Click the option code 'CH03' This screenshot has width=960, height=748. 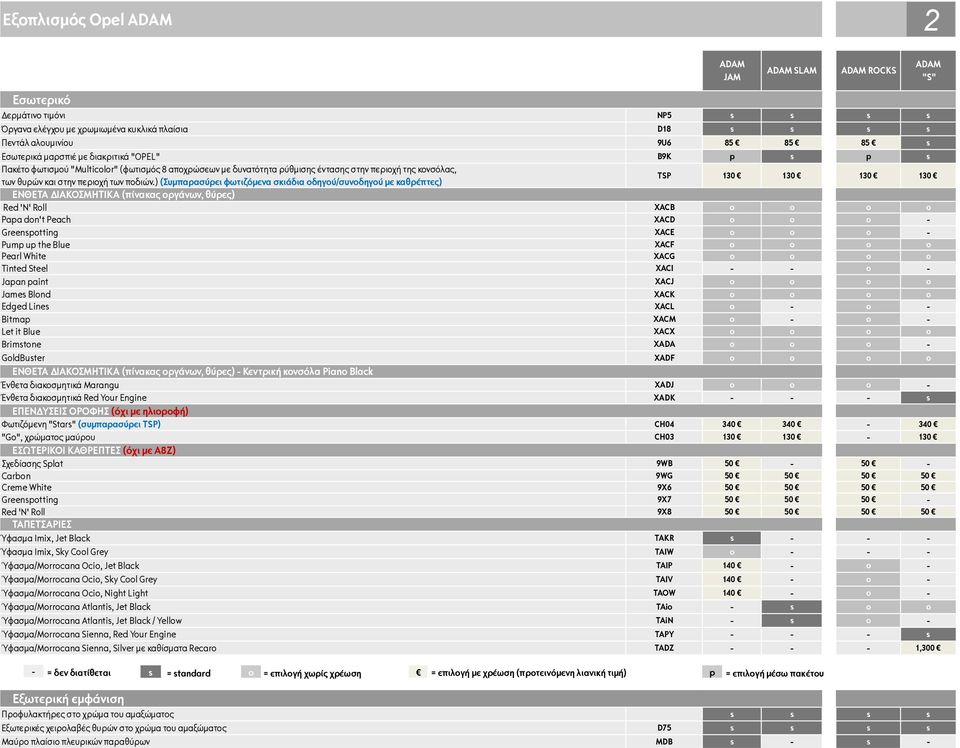tap(664, 437)
